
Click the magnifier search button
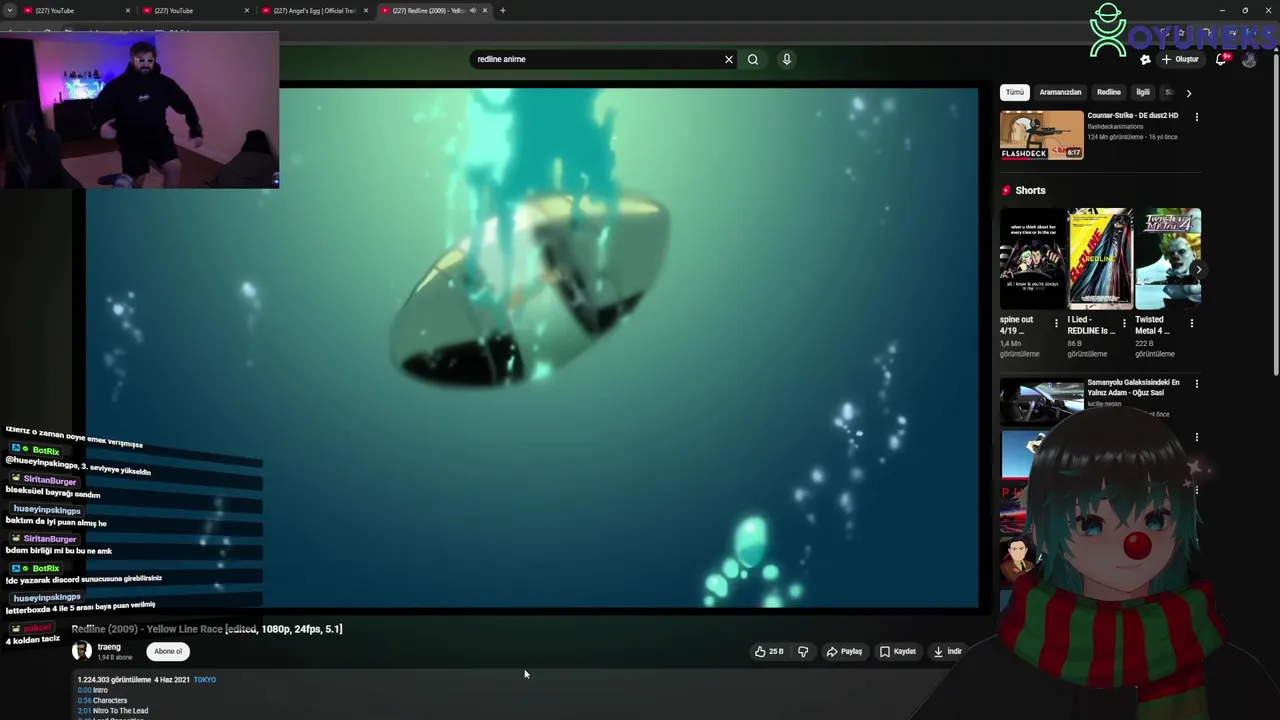[x=753, y=59]
